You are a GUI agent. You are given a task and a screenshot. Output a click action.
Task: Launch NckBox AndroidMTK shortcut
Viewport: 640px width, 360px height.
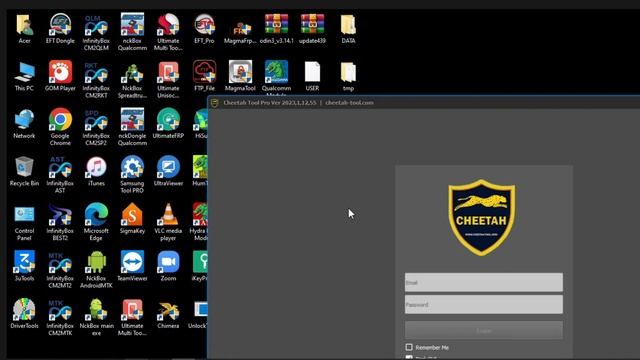[96, 263]
